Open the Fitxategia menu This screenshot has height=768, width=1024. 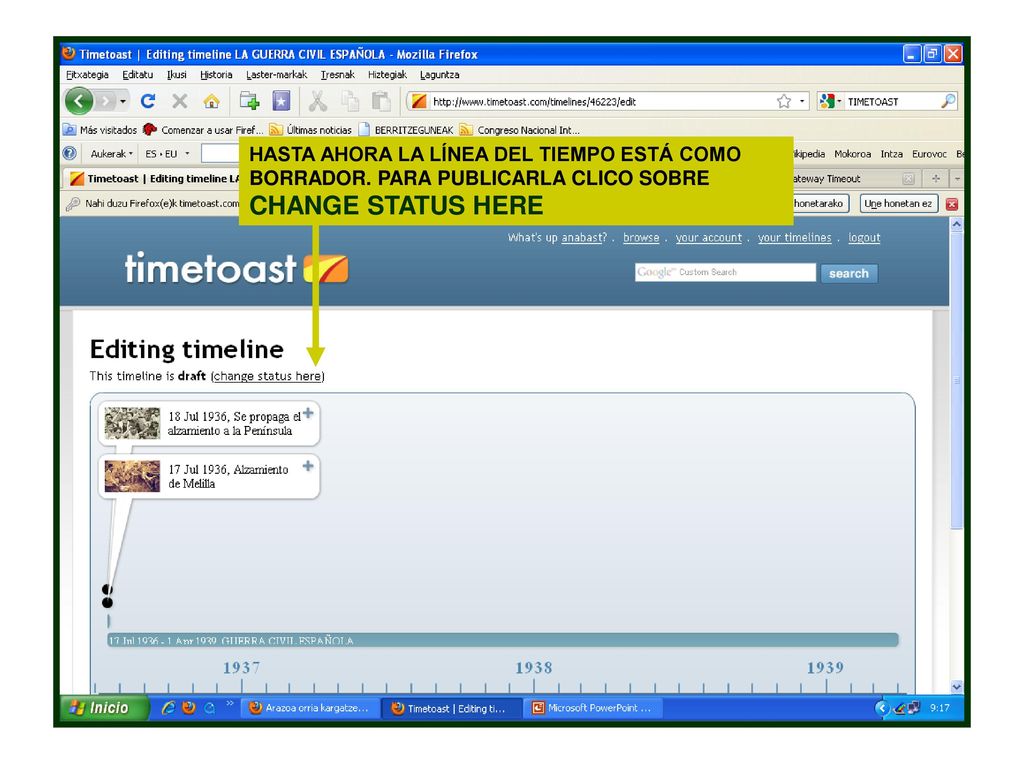[88, 74]
